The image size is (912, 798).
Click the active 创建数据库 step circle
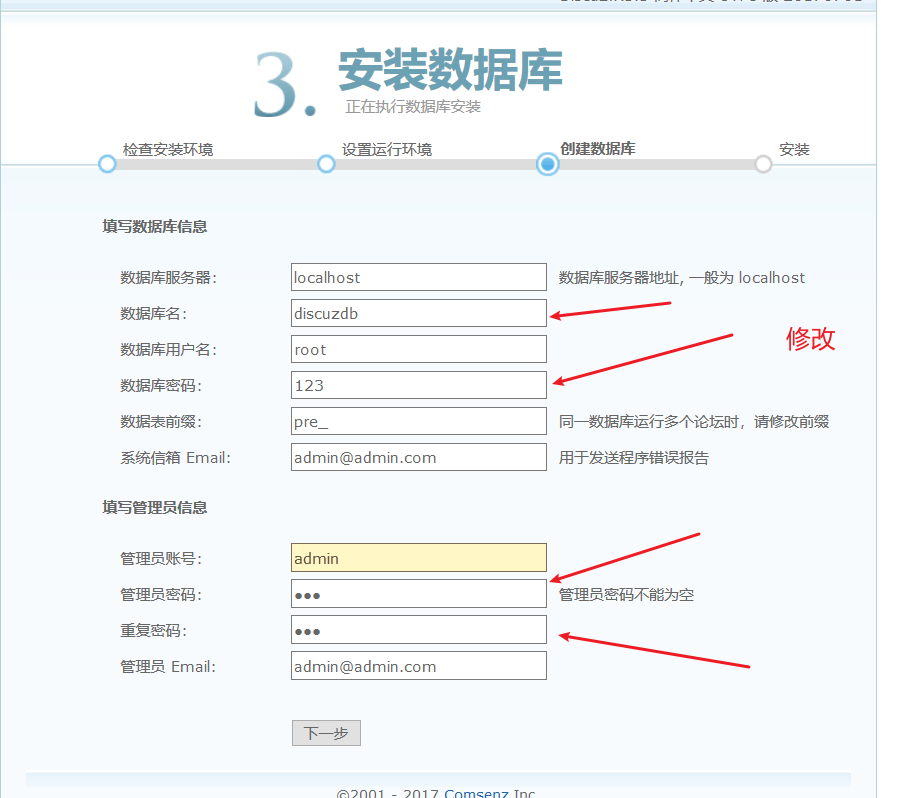tap(547, 164)
